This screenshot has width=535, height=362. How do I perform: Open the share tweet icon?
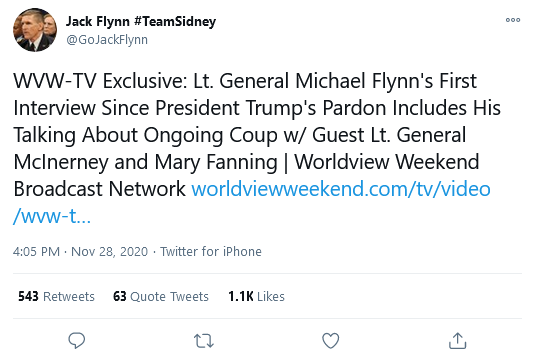pyautogui.click(x=458, y=341)
